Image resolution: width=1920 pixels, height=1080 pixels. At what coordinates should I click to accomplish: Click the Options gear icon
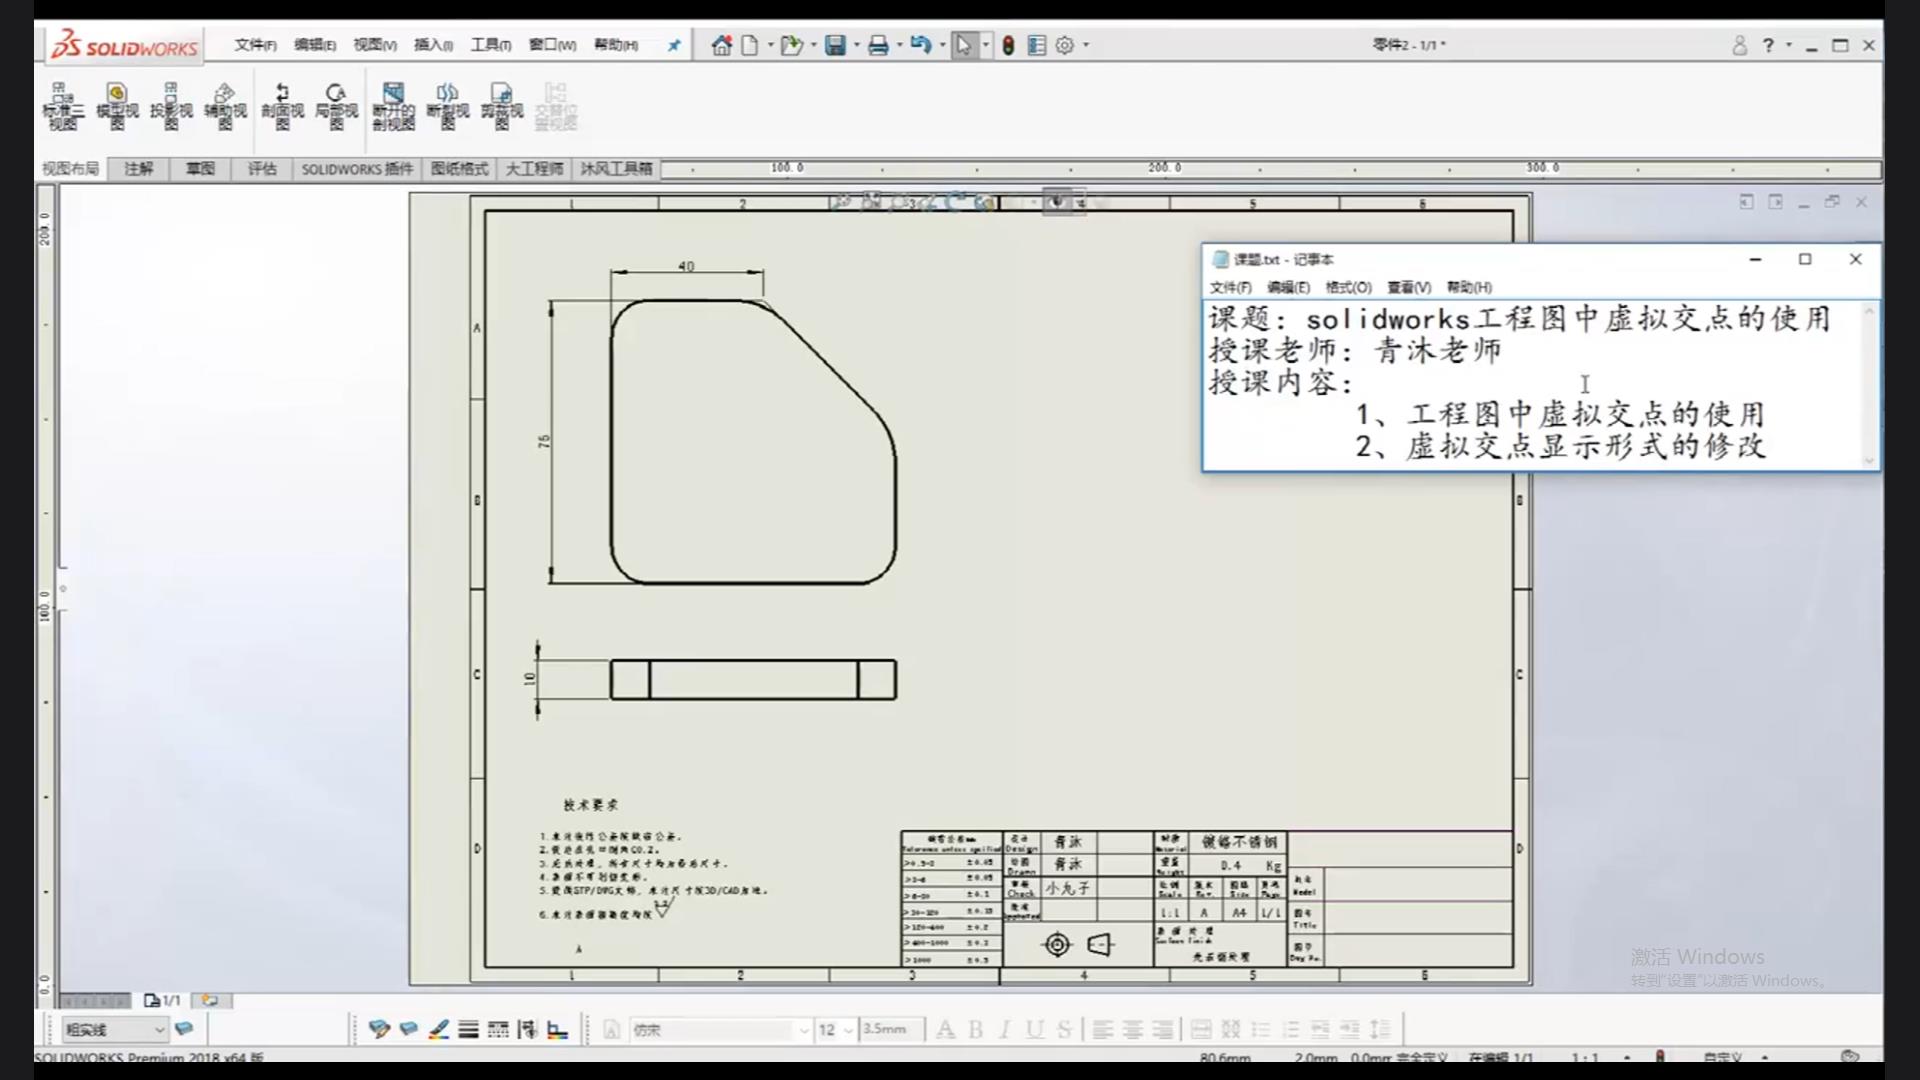point(1065,45)
